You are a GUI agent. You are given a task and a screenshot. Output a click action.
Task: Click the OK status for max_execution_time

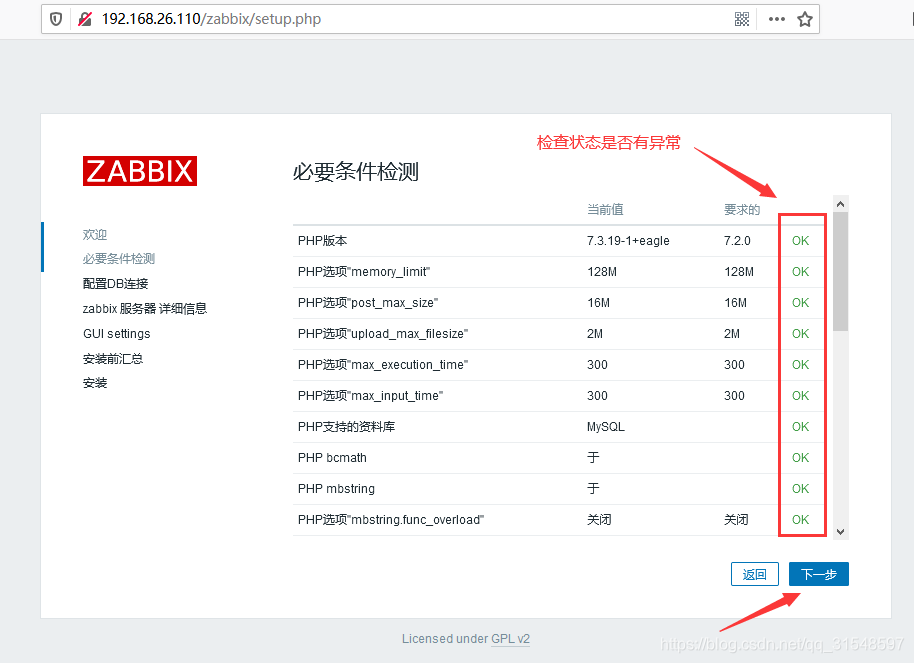coord(800,364)
